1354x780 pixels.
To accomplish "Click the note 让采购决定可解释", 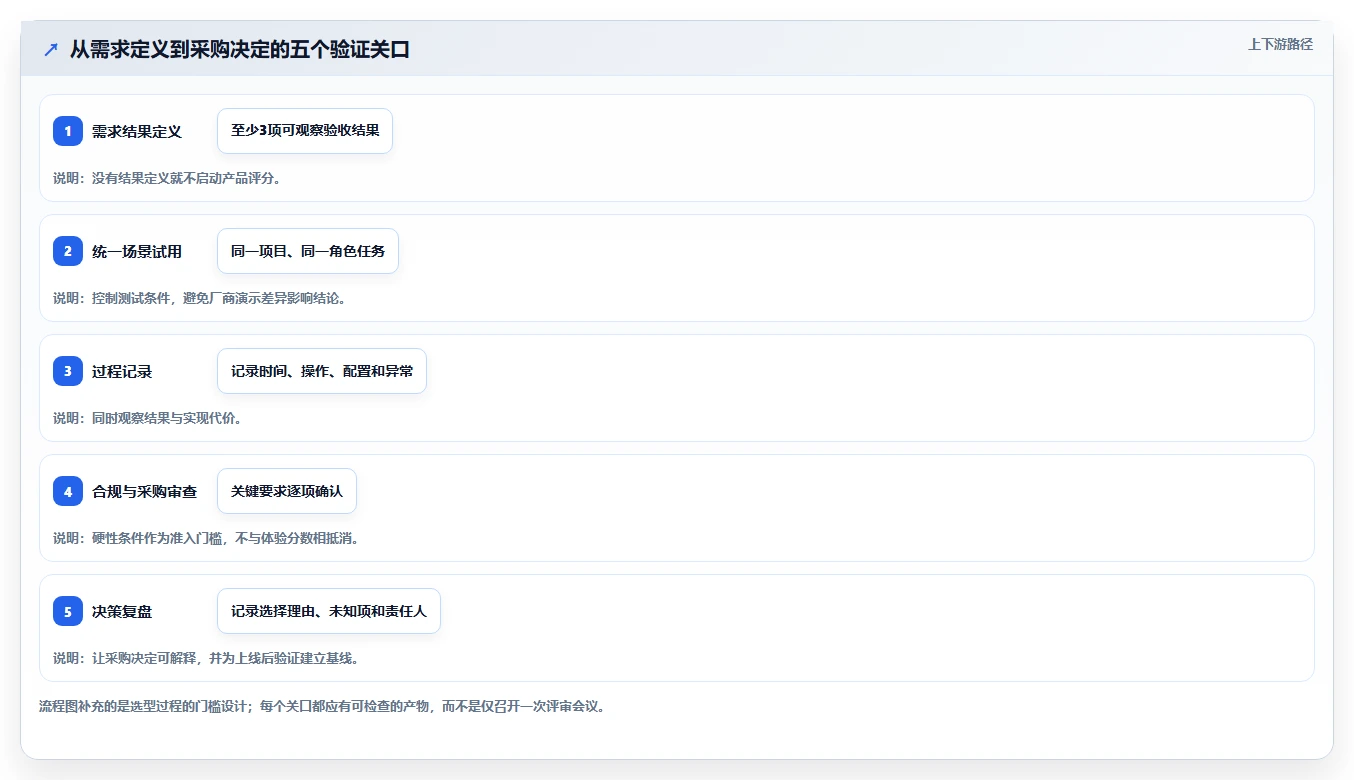I will pyautogui.click(x=206, y=658).
